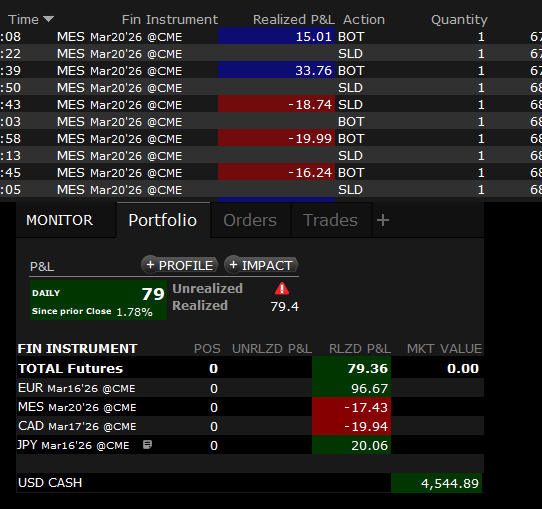Switch to the Orders tab

(250, 220)
